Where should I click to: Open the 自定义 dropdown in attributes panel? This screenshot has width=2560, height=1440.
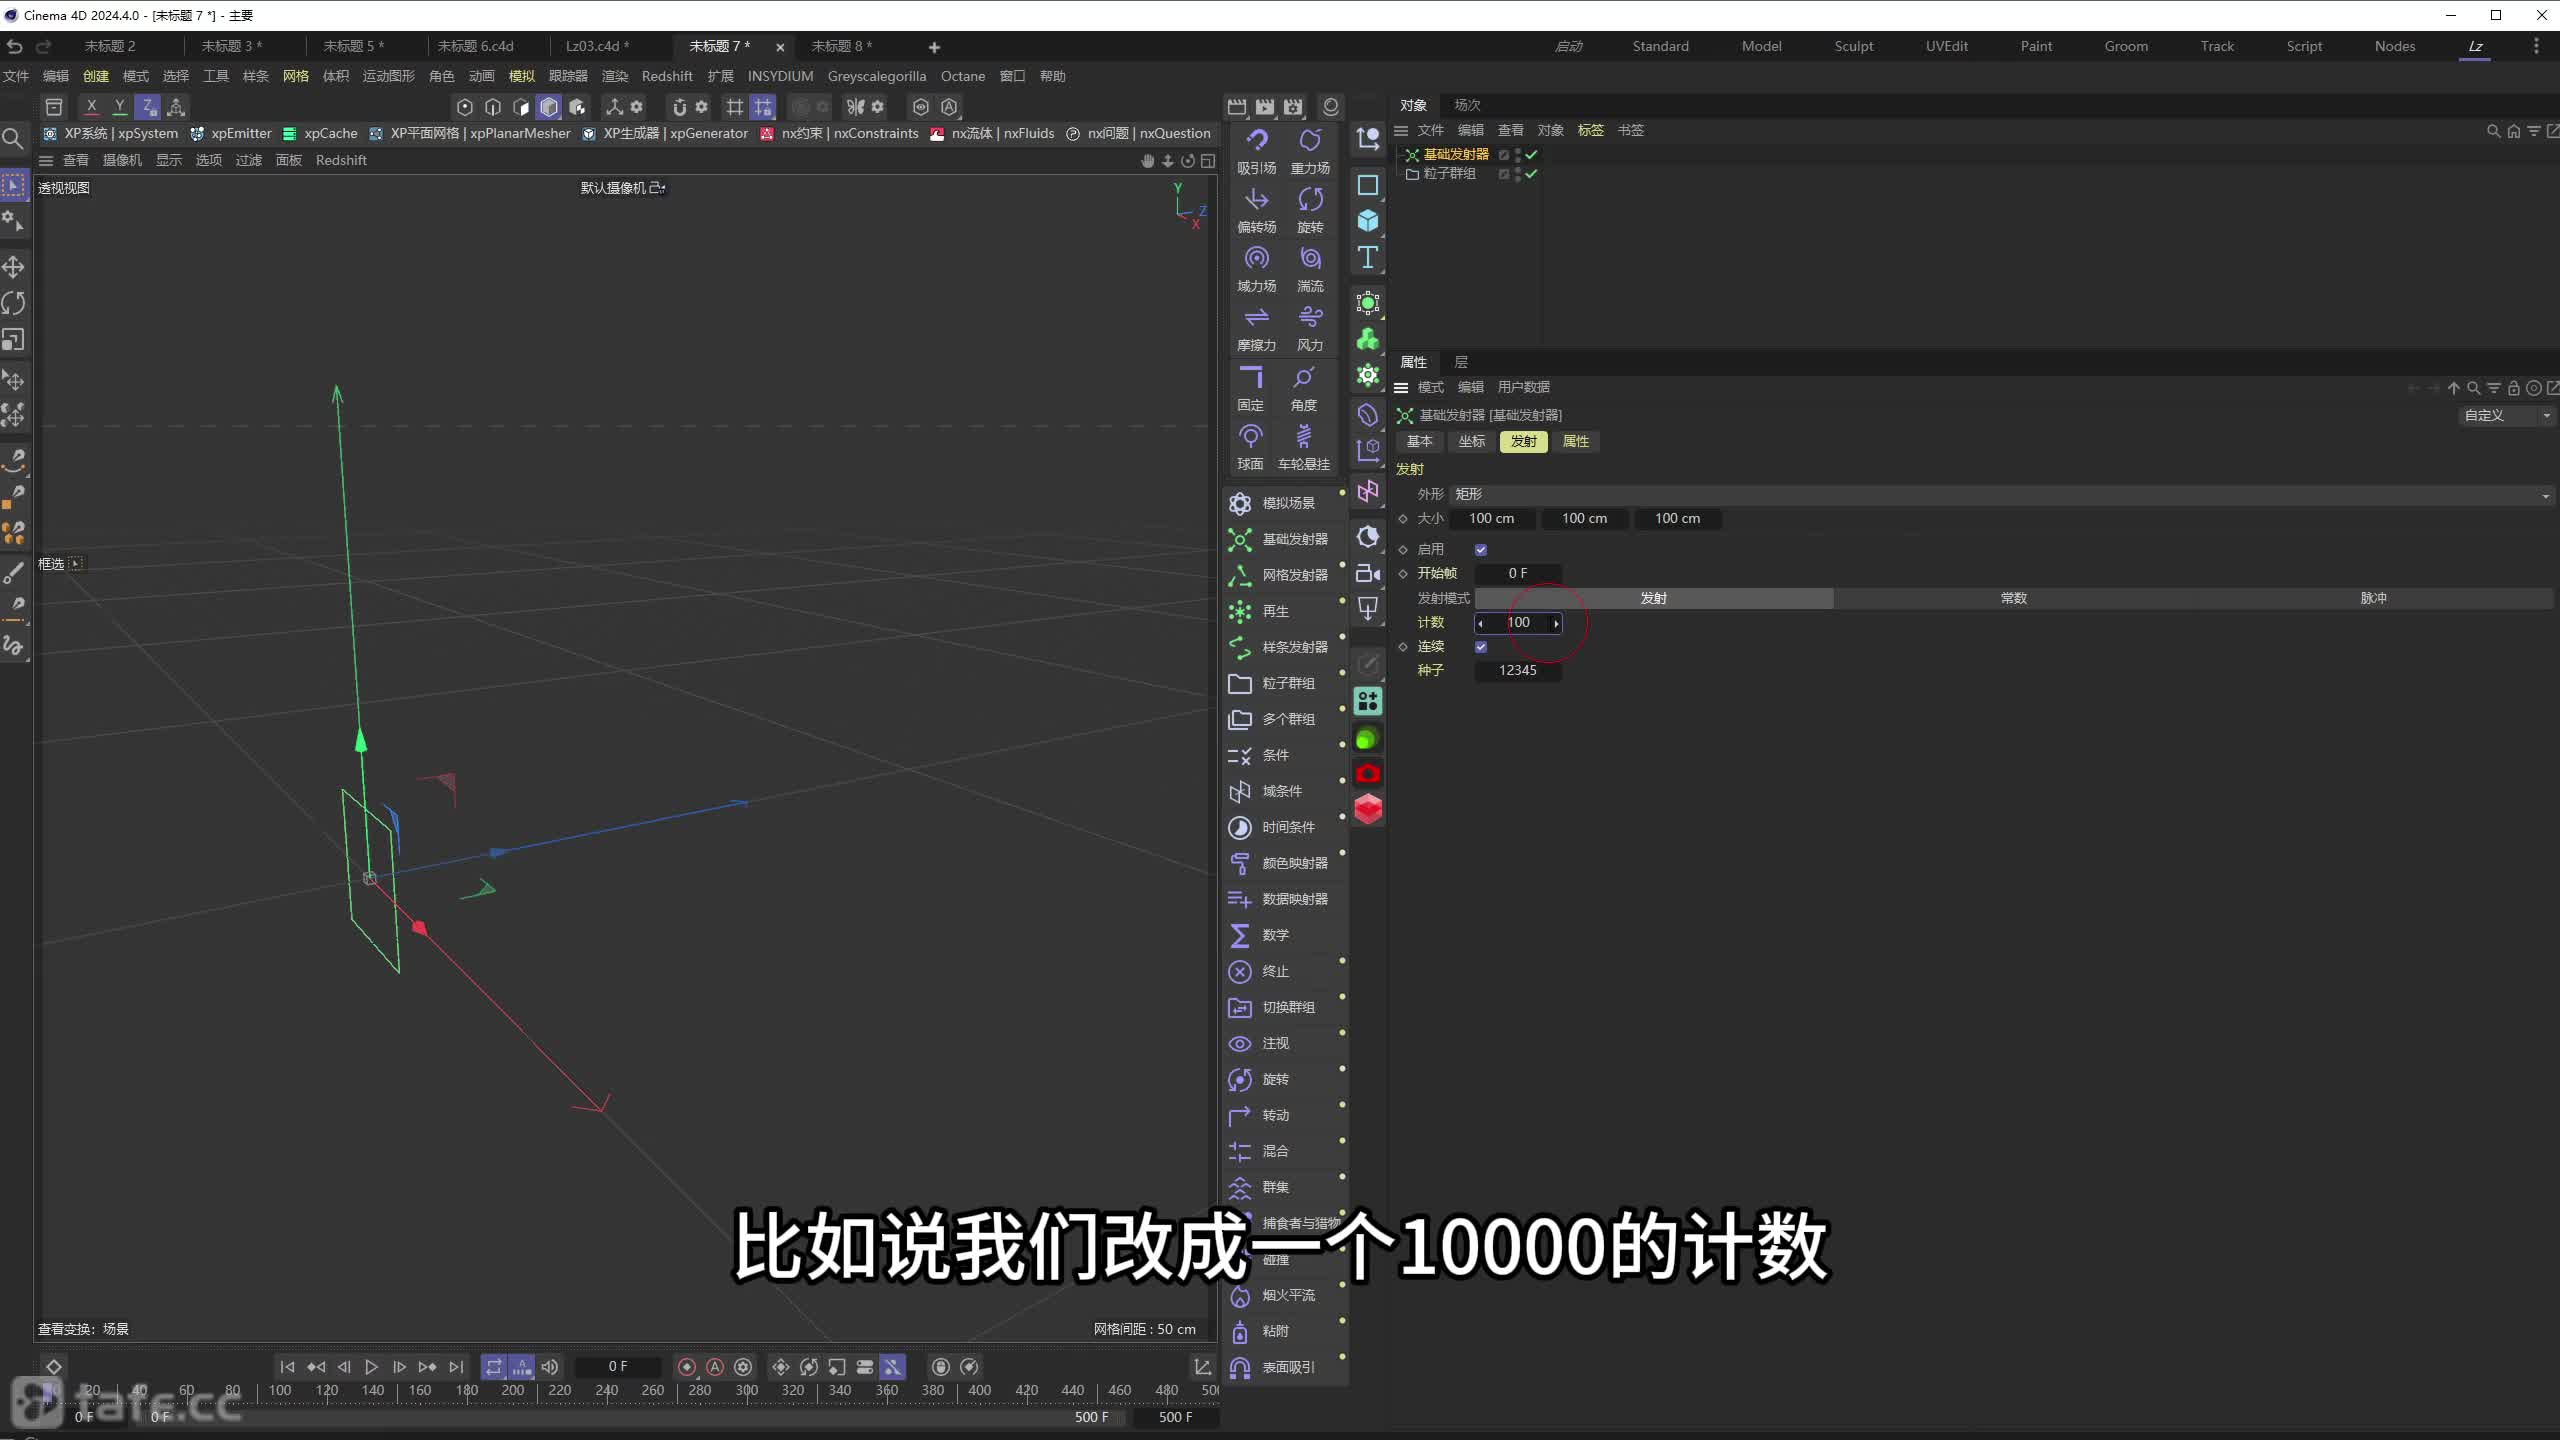coord(2507,415)
